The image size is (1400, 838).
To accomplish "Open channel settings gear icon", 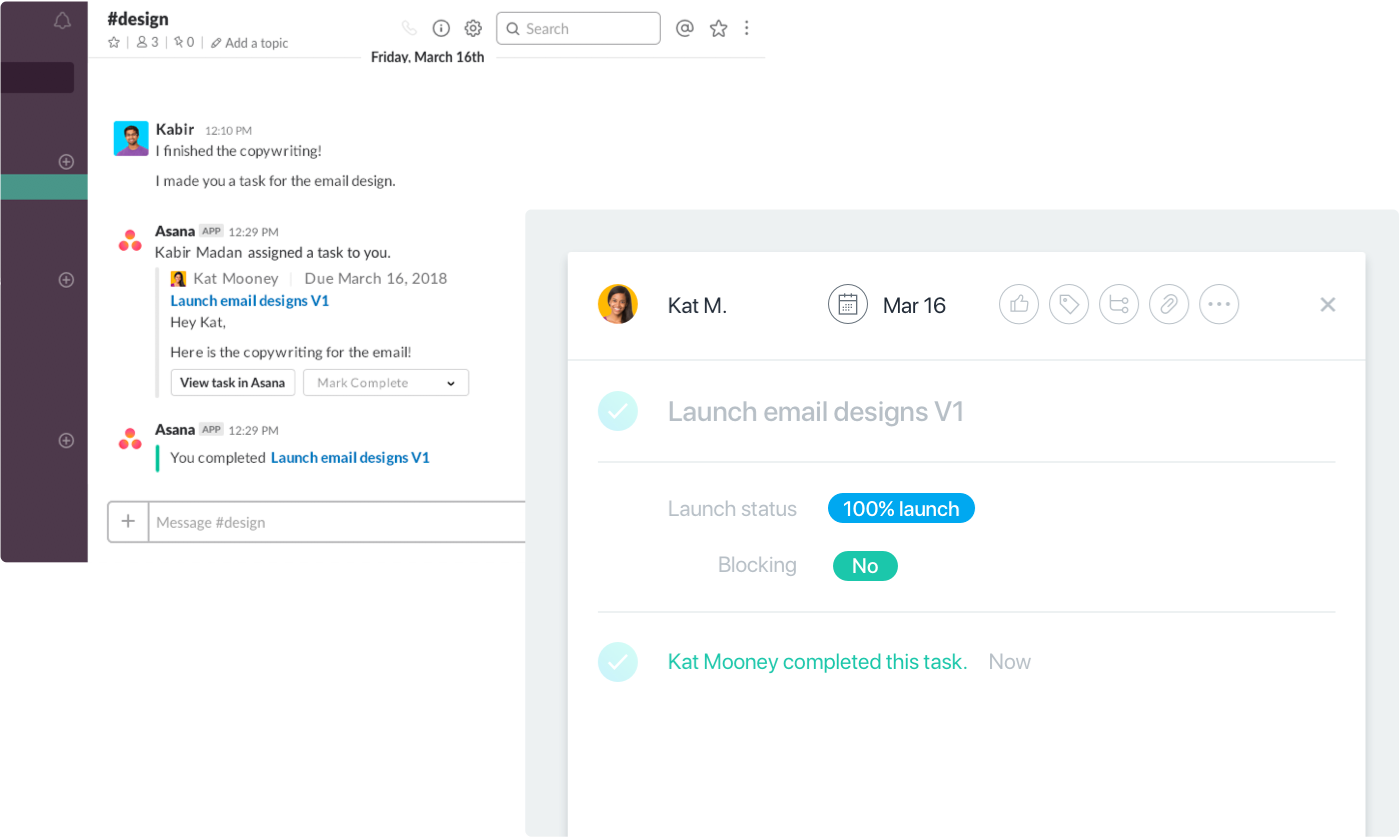I will [473, 28].
